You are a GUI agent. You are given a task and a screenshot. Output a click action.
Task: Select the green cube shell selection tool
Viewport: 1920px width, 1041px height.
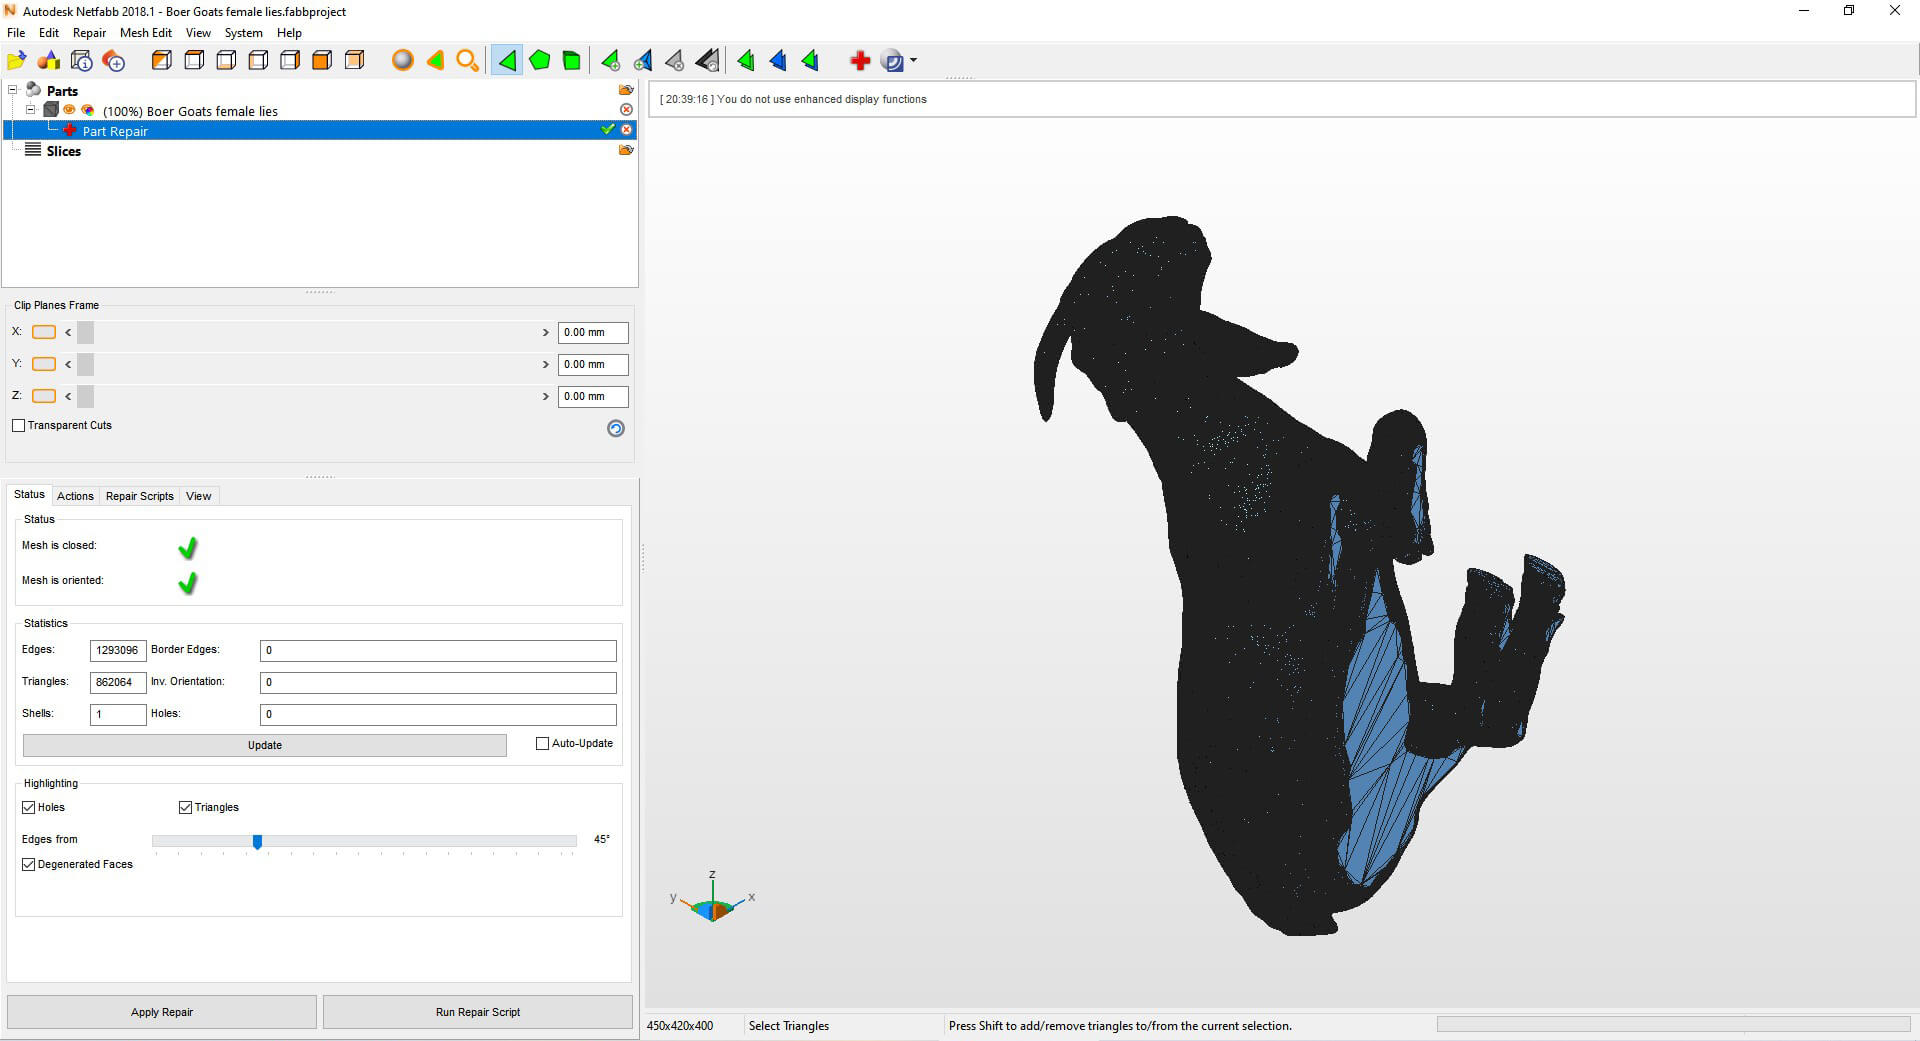tap(572, 61)
